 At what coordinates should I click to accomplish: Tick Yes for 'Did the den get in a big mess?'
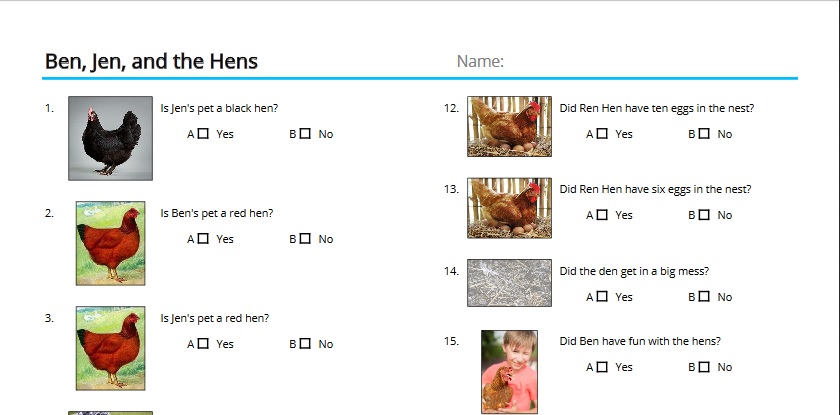(x=602, y=297)
